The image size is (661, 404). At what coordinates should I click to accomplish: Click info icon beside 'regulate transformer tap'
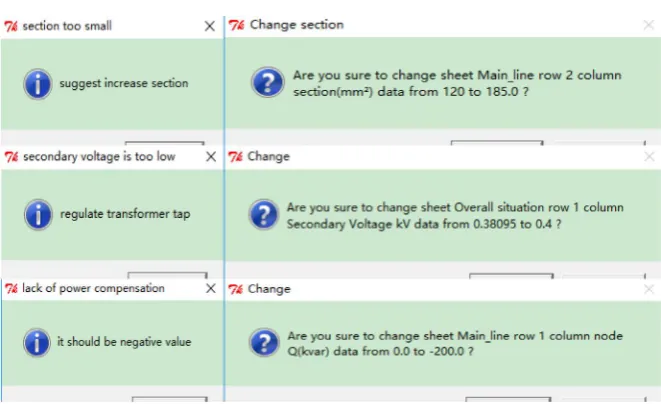click(38, 214)
